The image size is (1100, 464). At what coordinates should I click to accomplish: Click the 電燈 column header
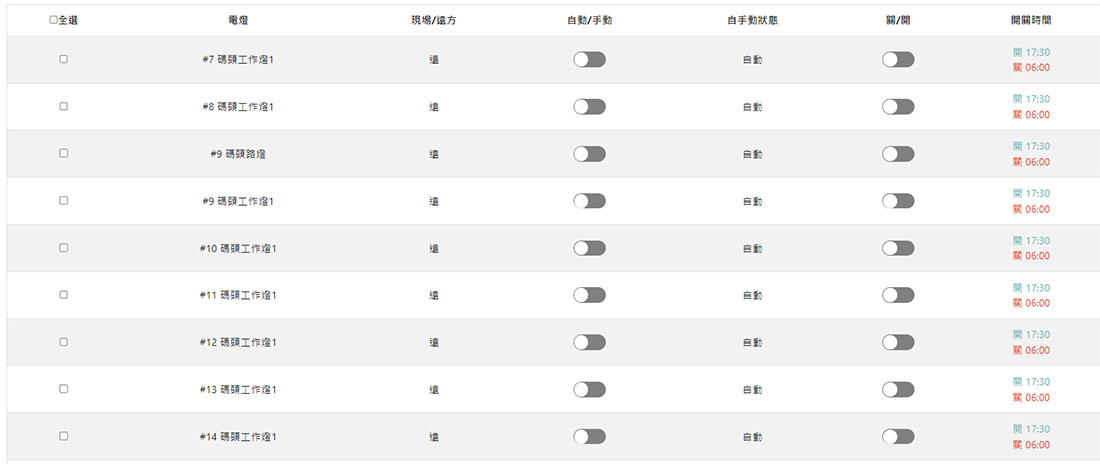(x=238, y=20)
